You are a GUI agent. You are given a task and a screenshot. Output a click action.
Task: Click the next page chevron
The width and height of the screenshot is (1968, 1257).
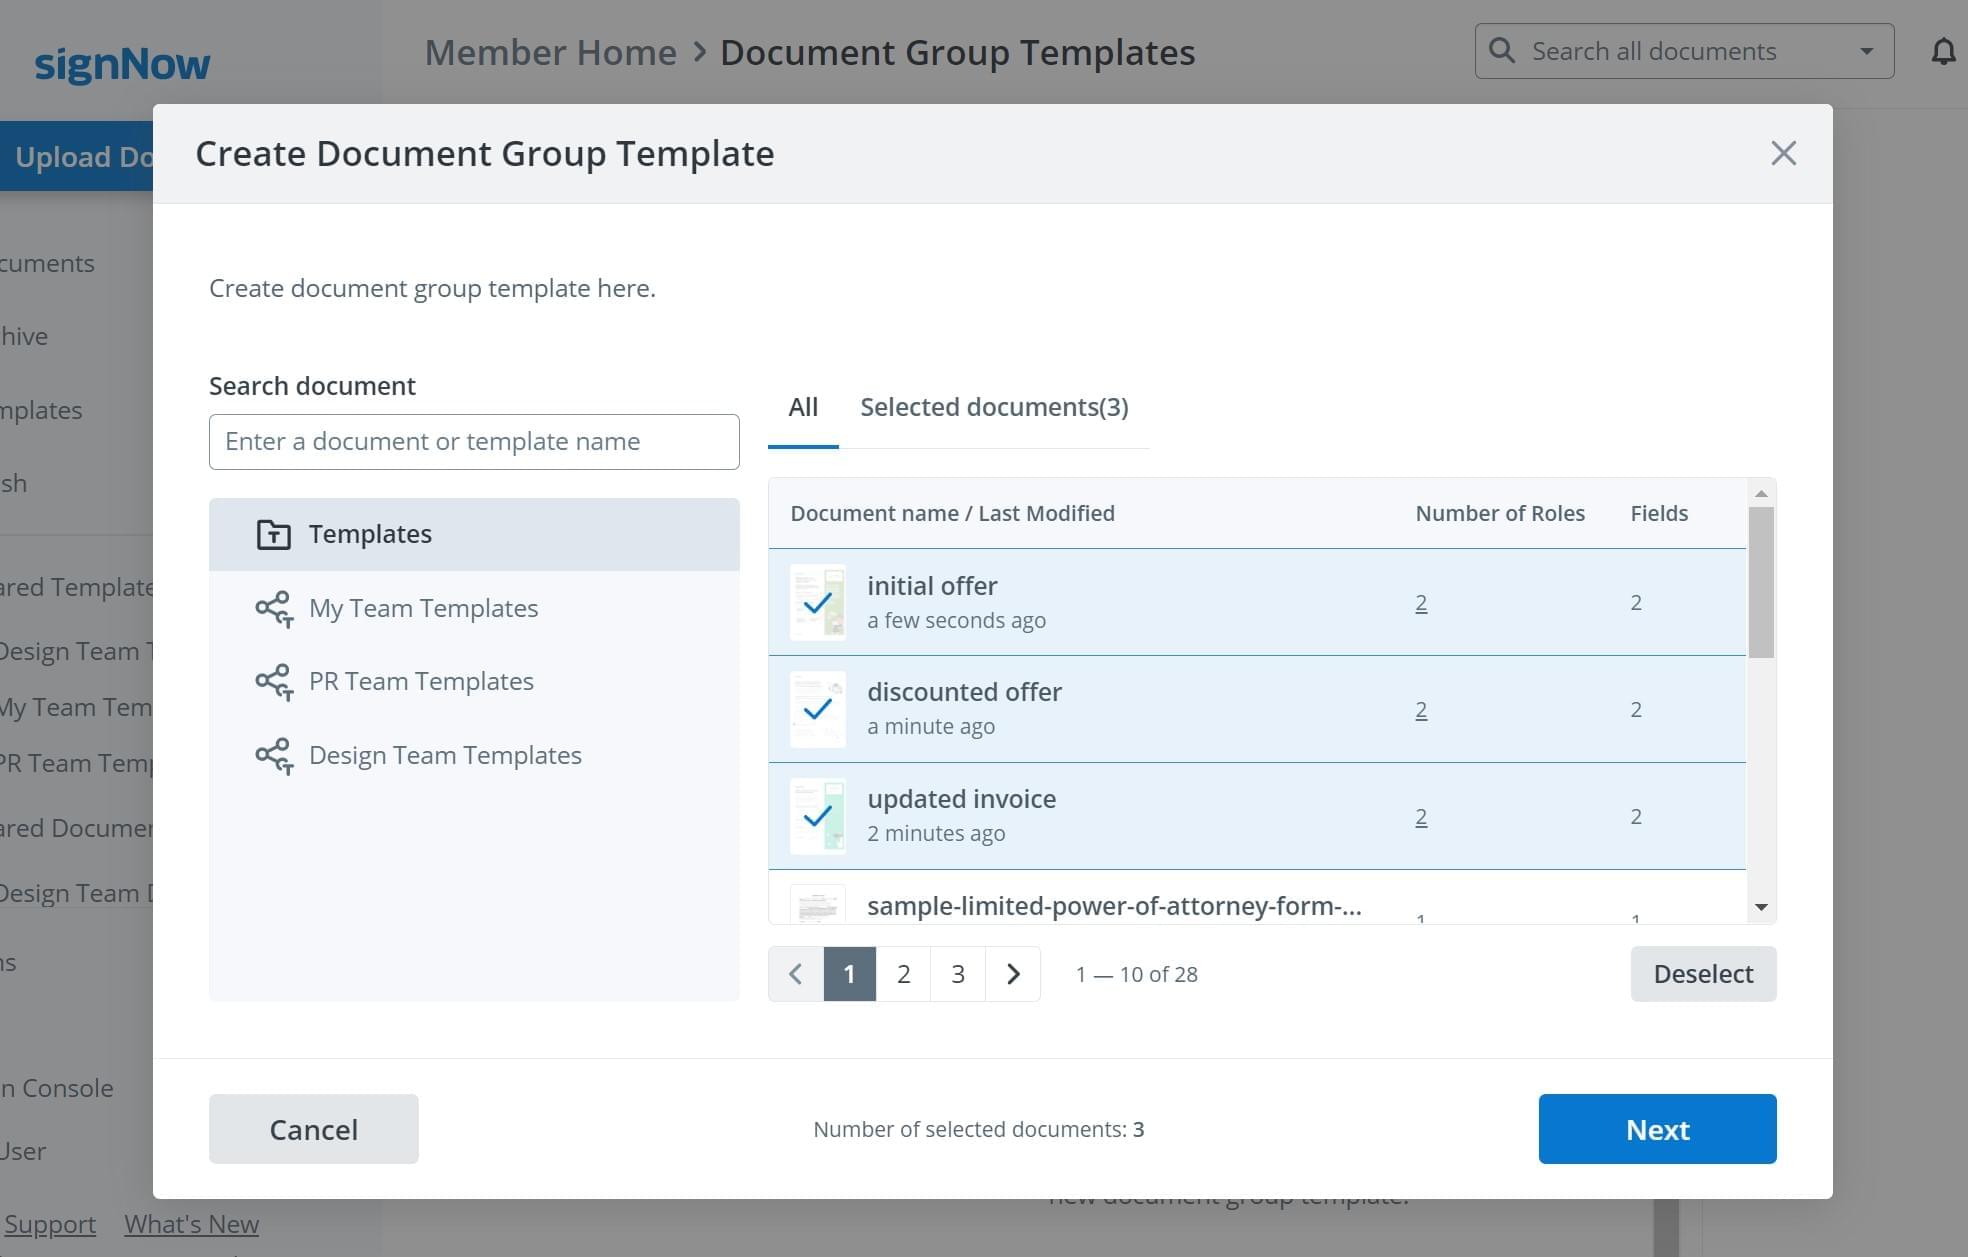1013,973
